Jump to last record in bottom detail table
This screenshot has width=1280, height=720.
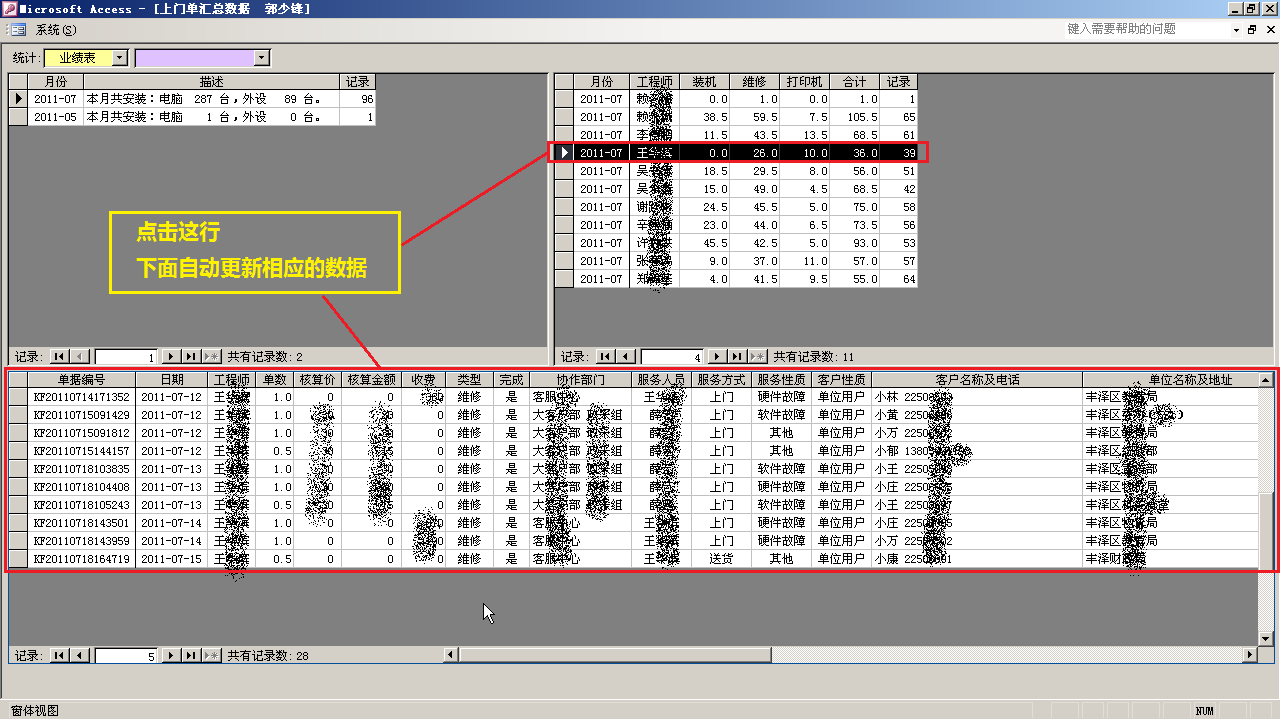click(x=191, y=656)
